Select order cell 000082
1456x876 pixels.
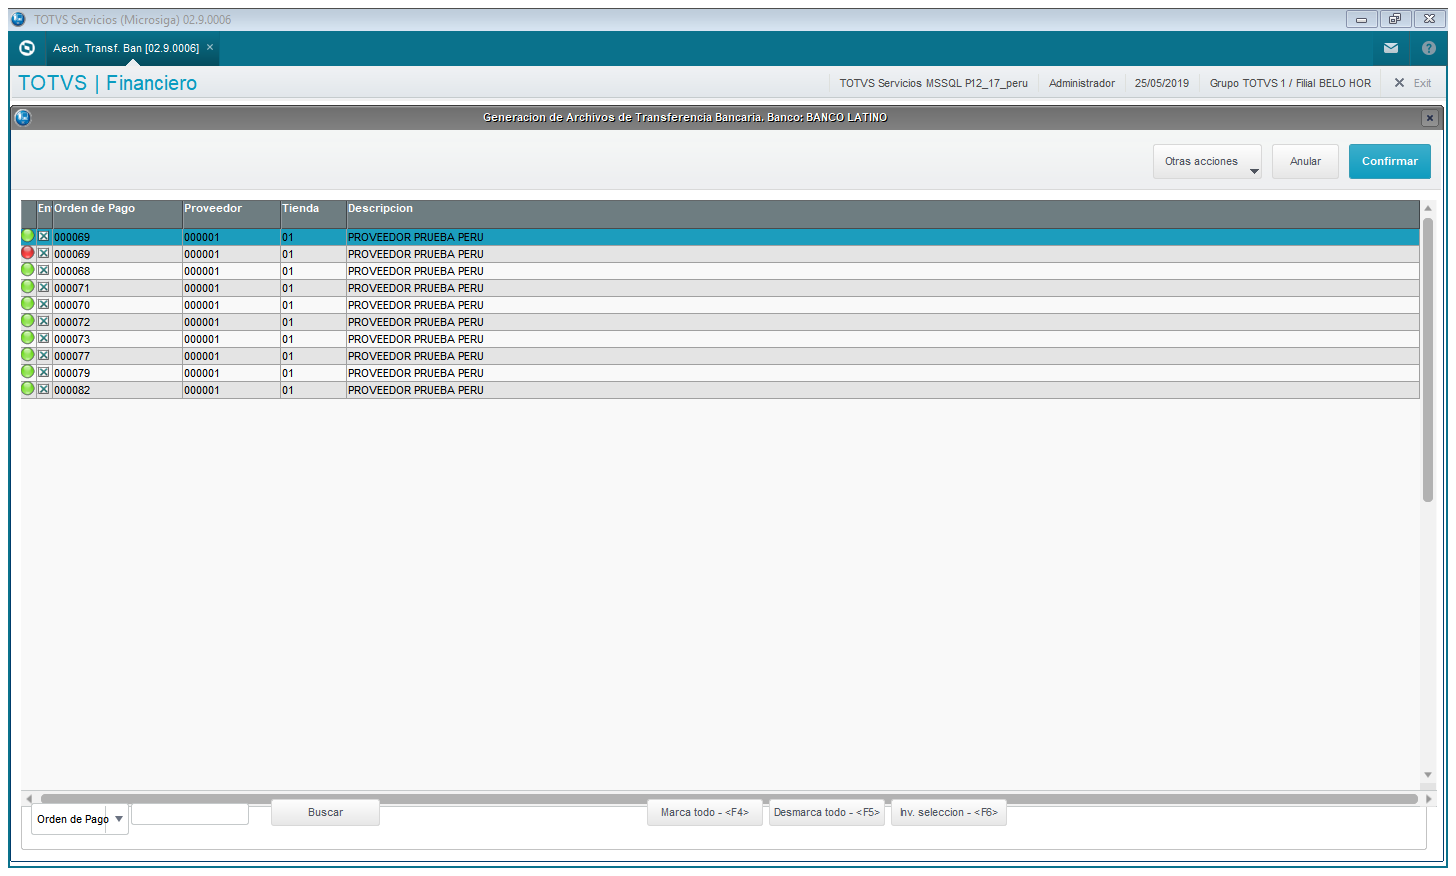pos(116,390)
